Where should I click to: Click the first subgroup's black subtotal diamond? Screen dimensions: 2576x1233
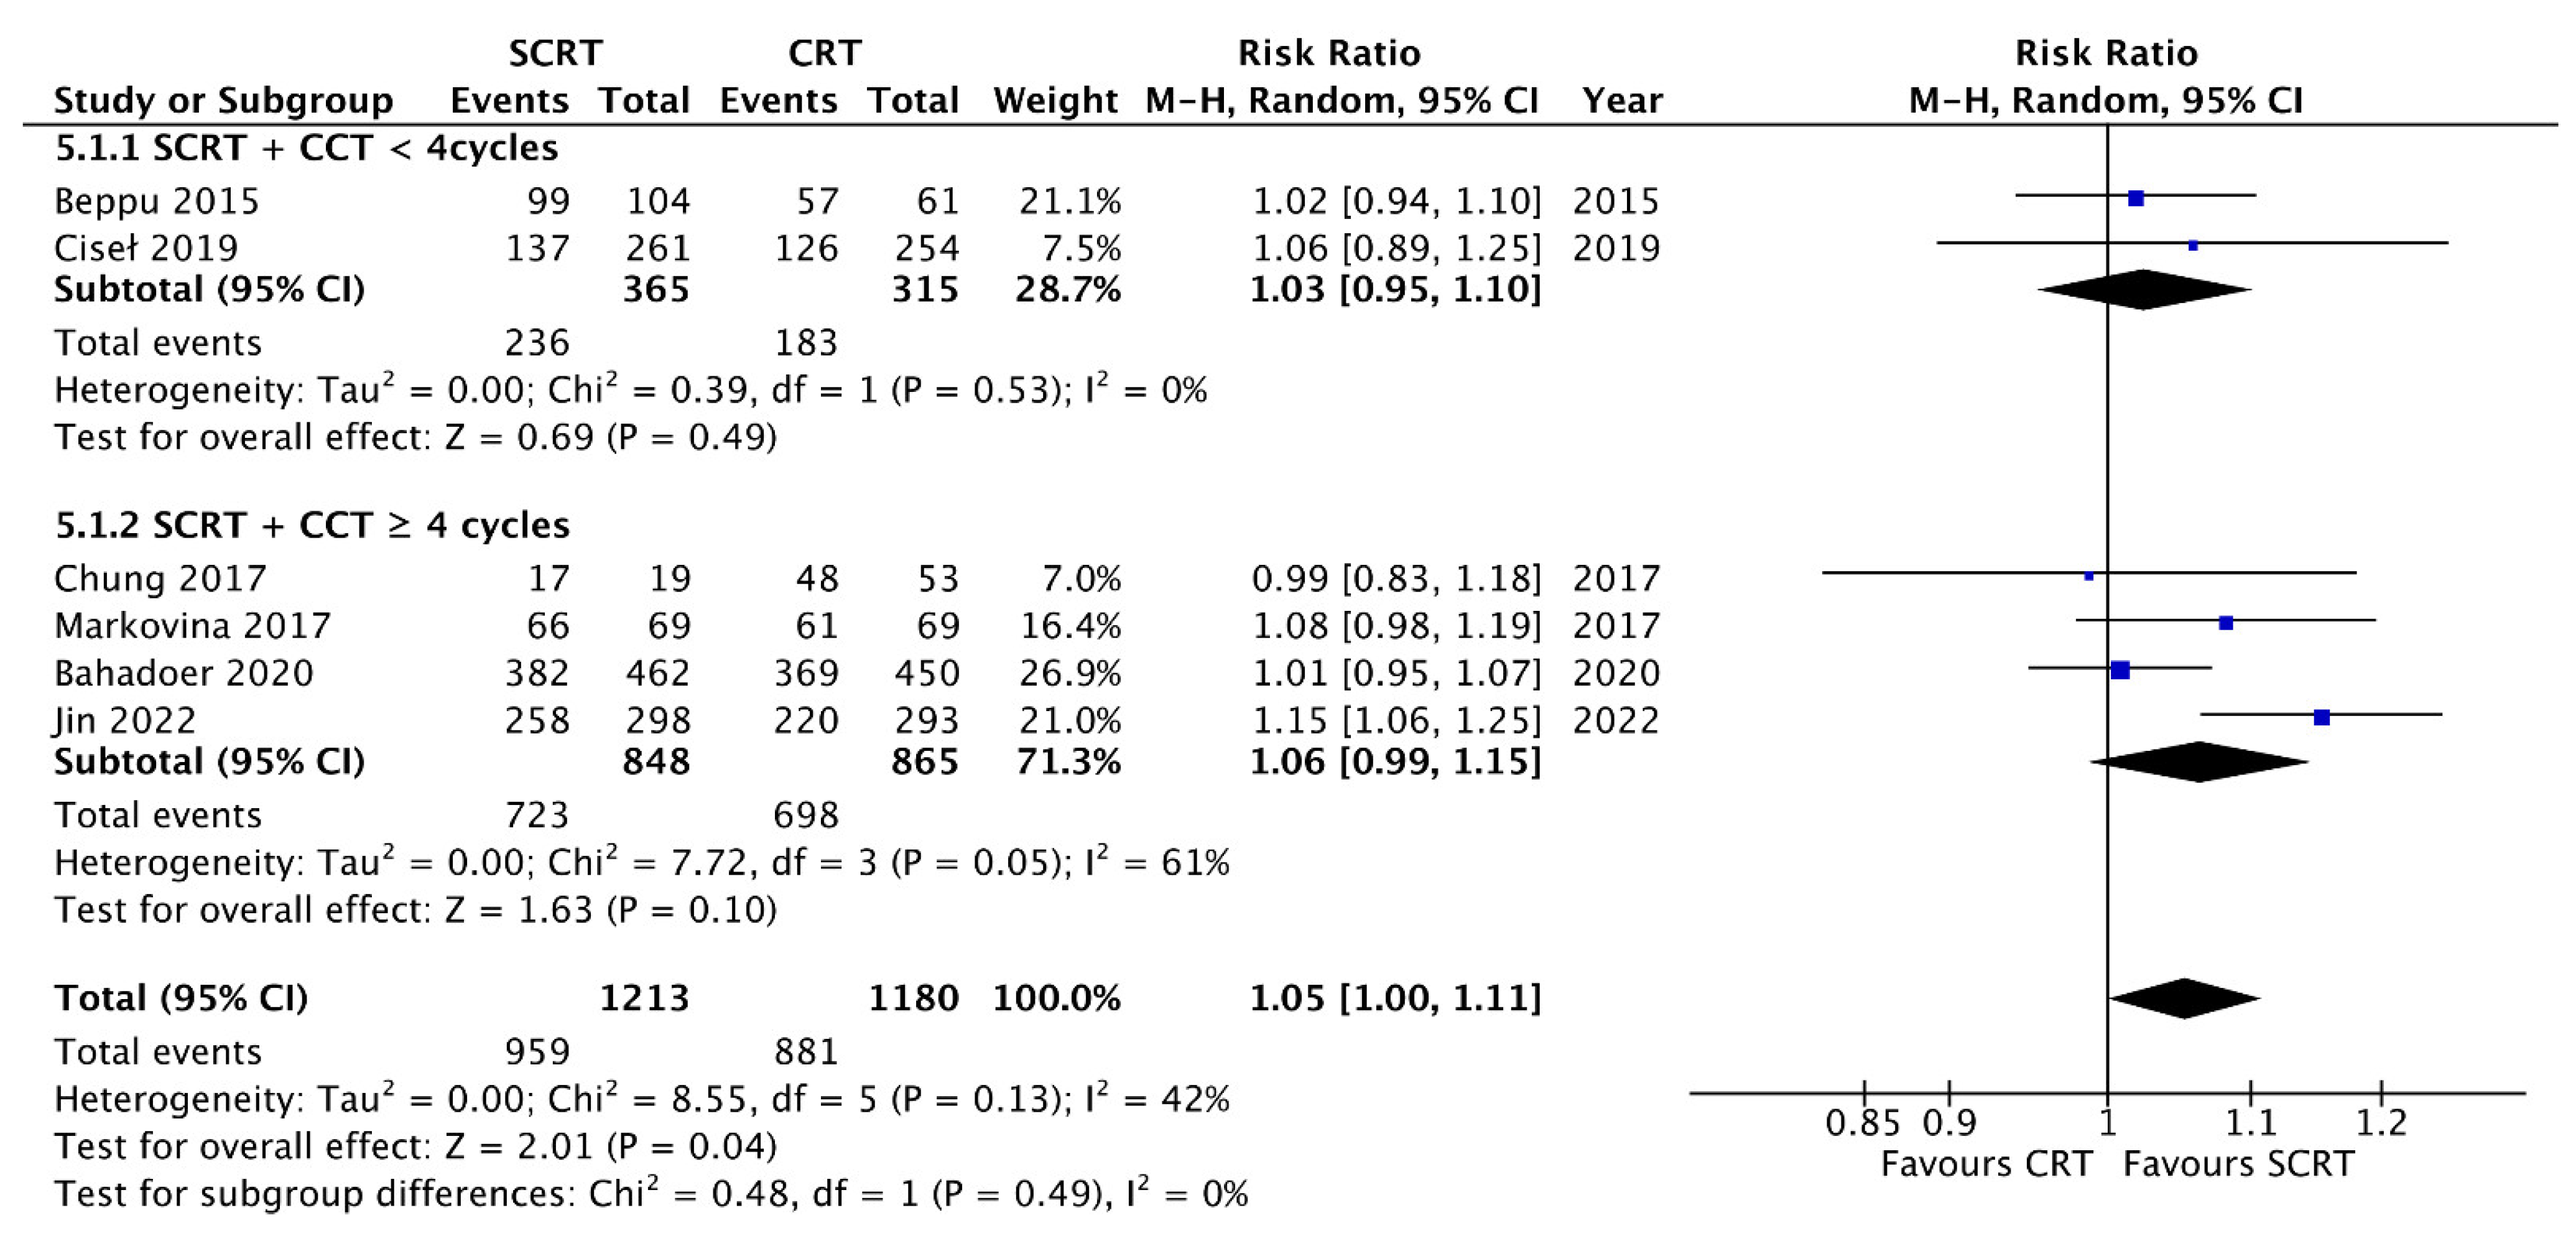[2144, 290]
